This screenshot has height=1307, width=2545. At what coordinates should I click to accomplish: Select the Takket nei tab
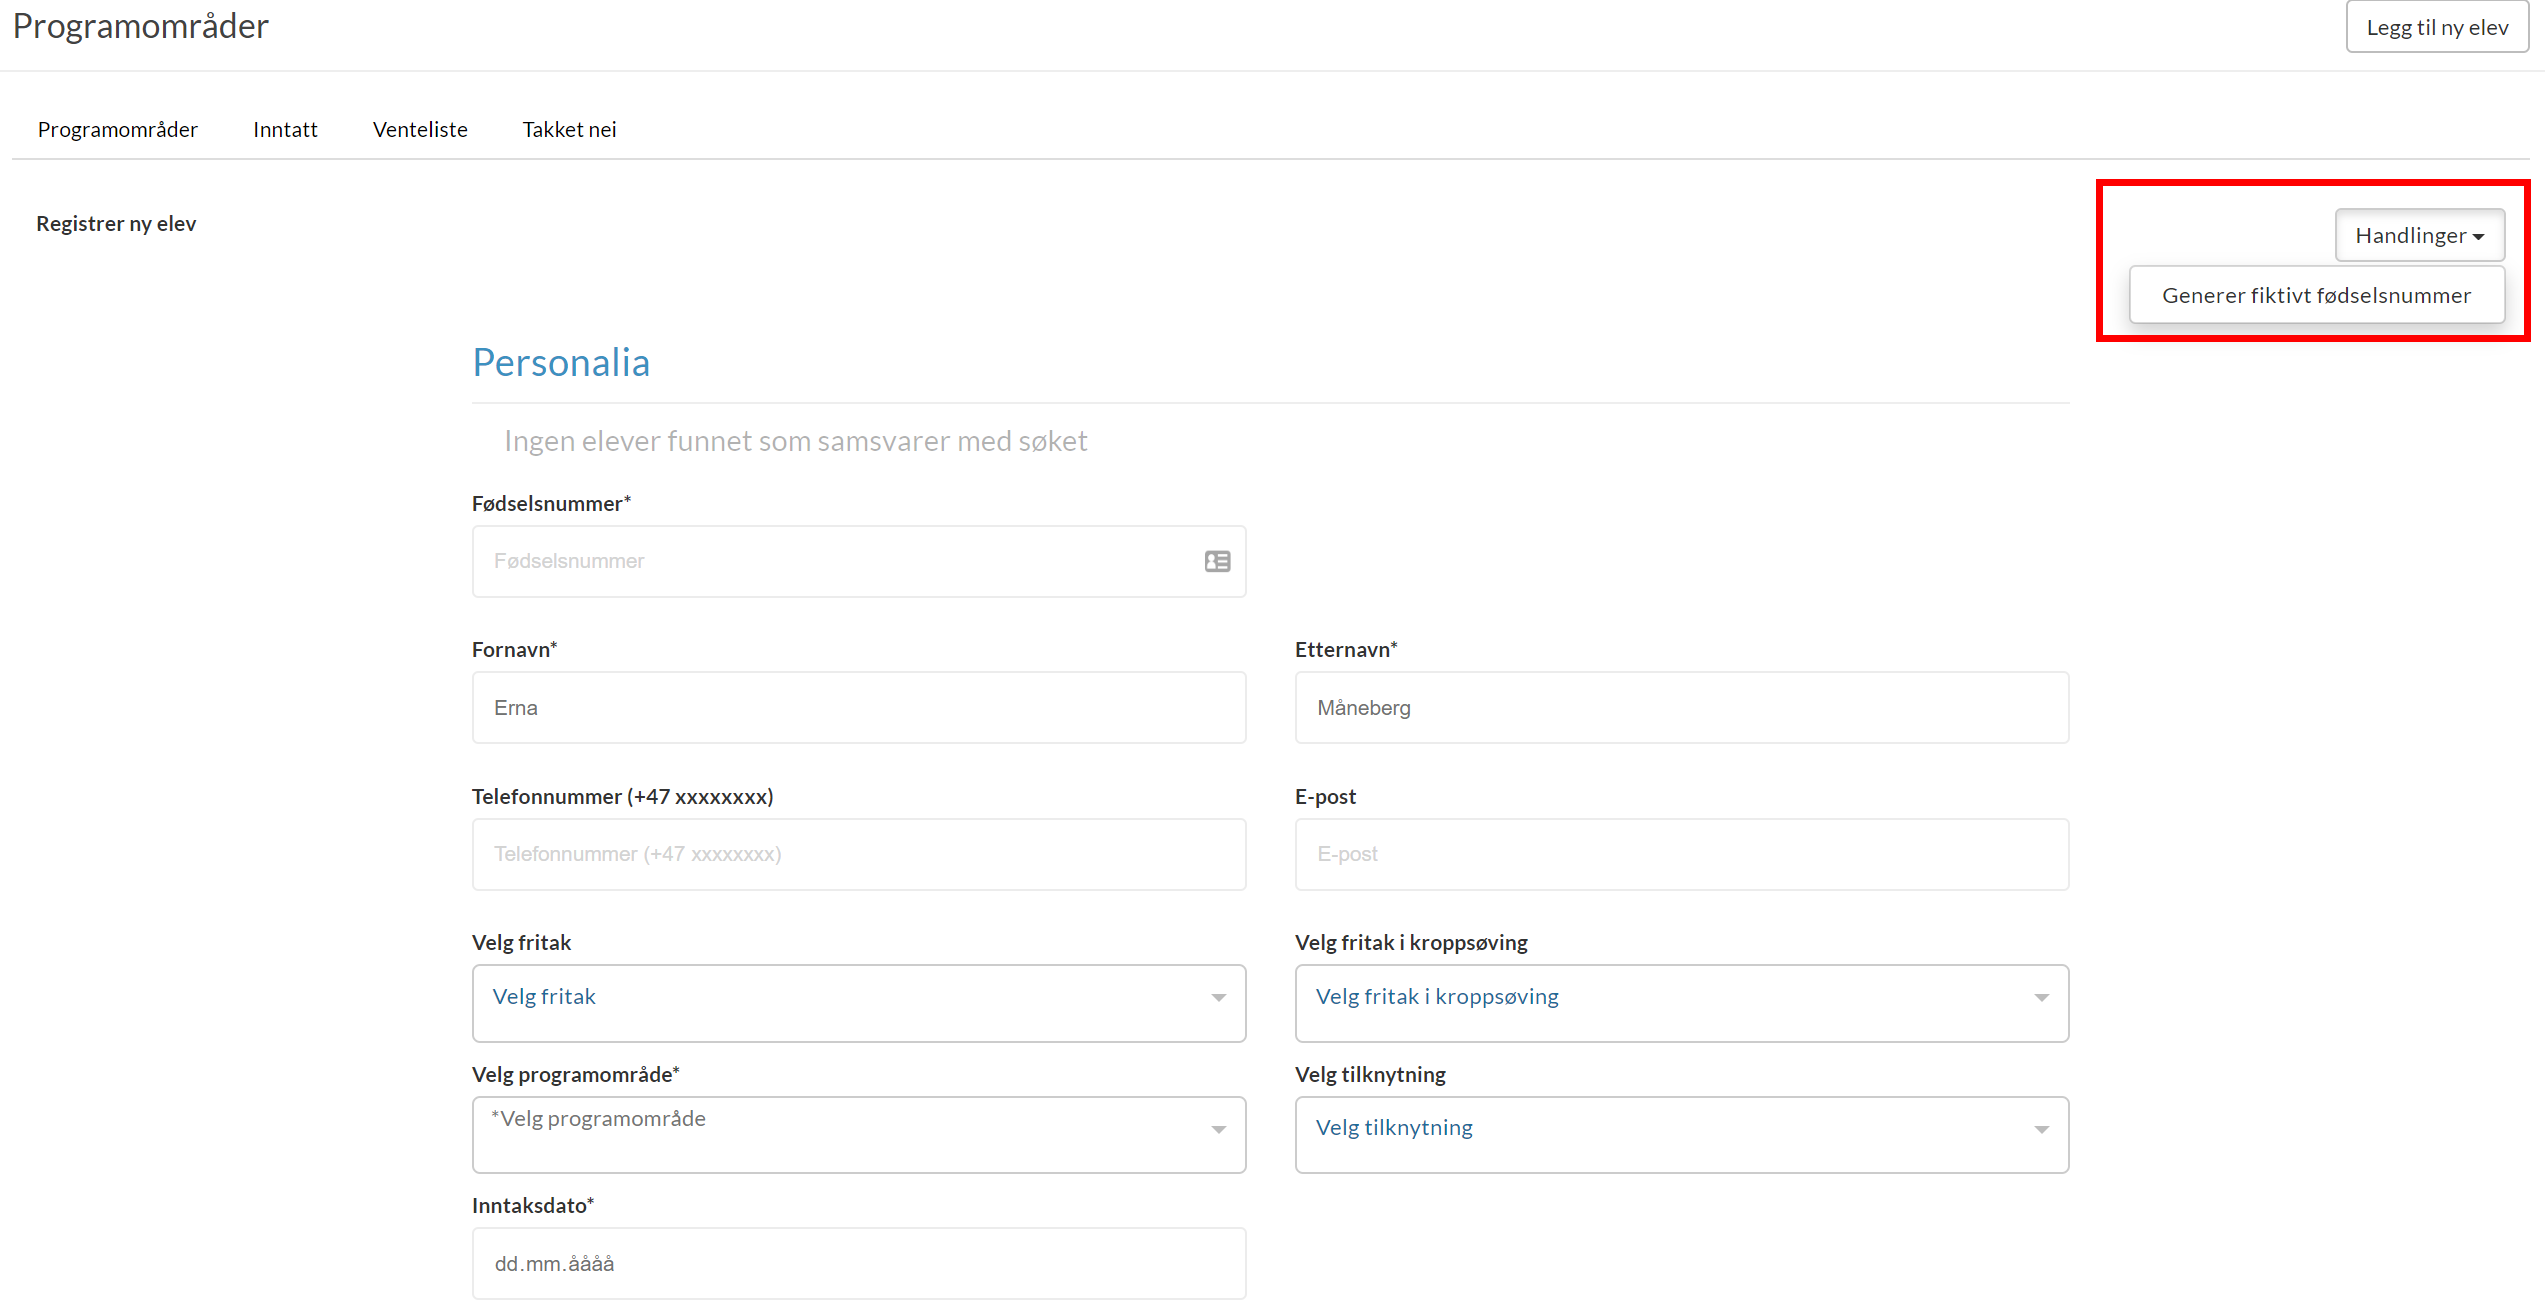[x=569, y=129]
